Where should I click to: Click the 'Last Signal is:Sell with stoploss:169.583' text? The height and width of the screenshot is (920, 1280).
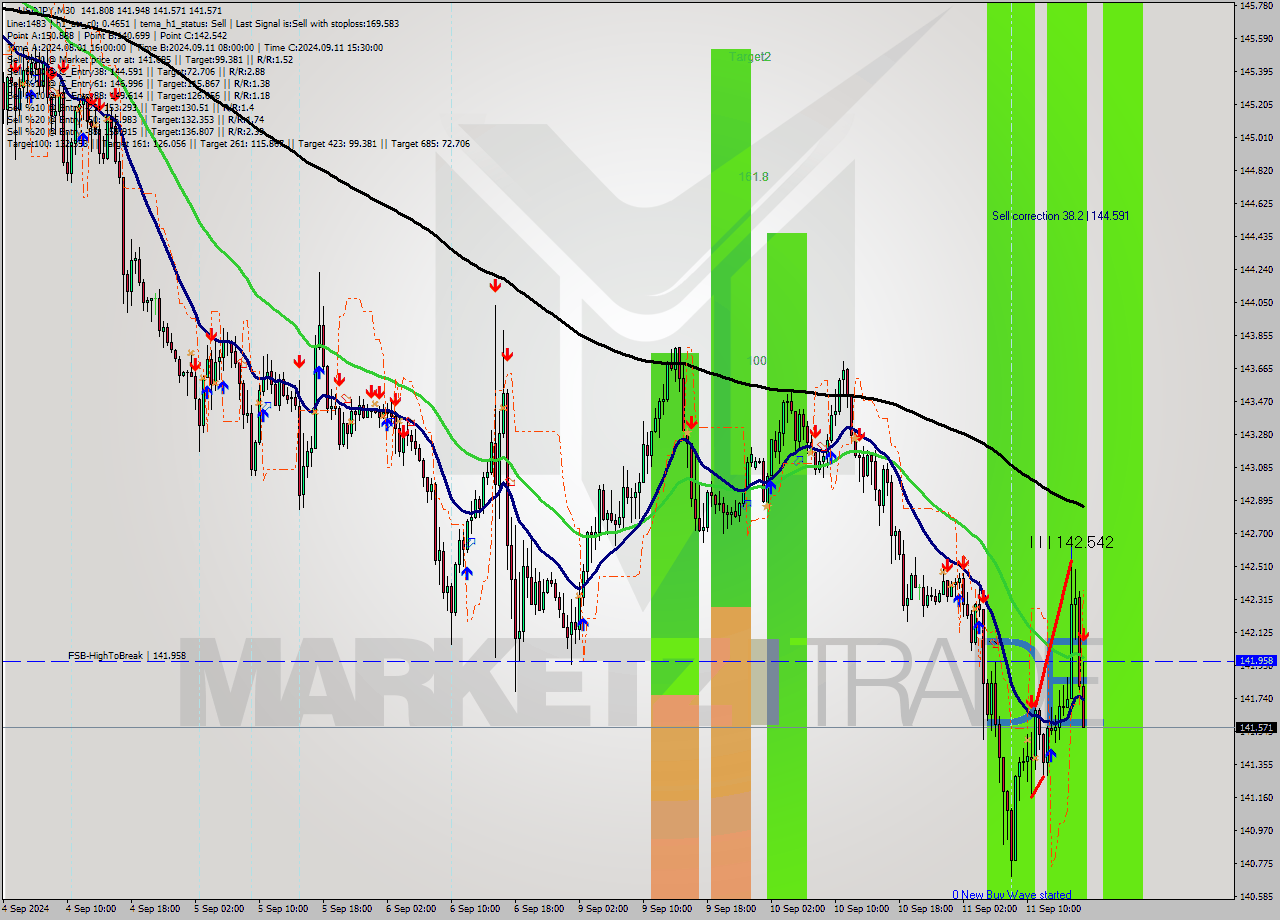(318, 24)
